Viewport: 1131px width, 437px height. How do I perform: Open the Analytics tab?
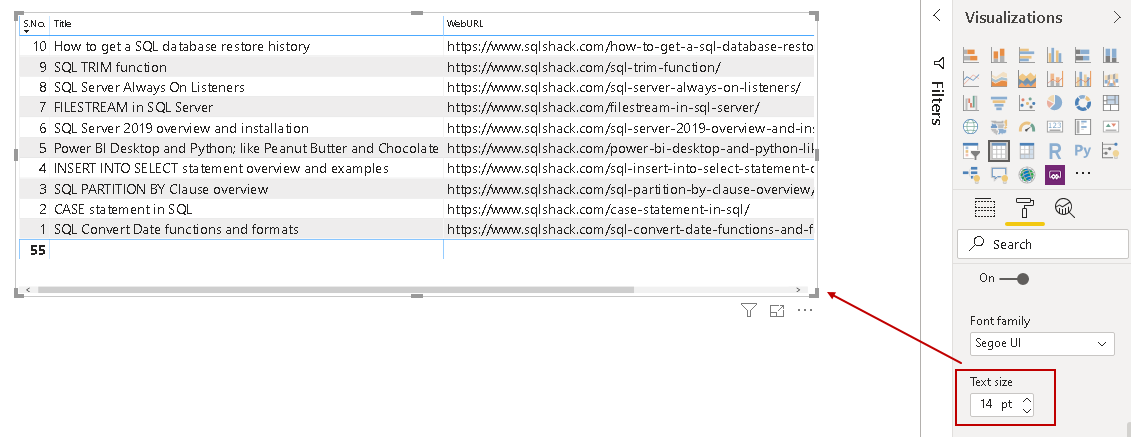(1064, 208)
